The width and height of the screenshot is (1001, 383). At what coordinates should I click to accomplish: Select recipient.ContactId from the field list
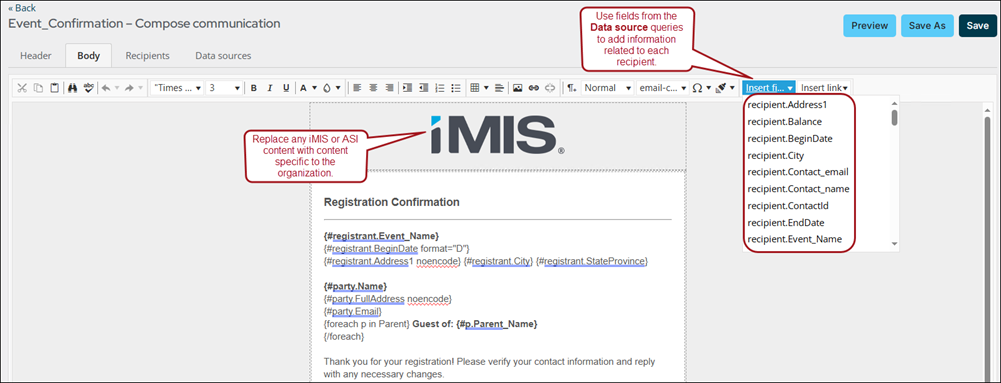click(x=788, y=206)
